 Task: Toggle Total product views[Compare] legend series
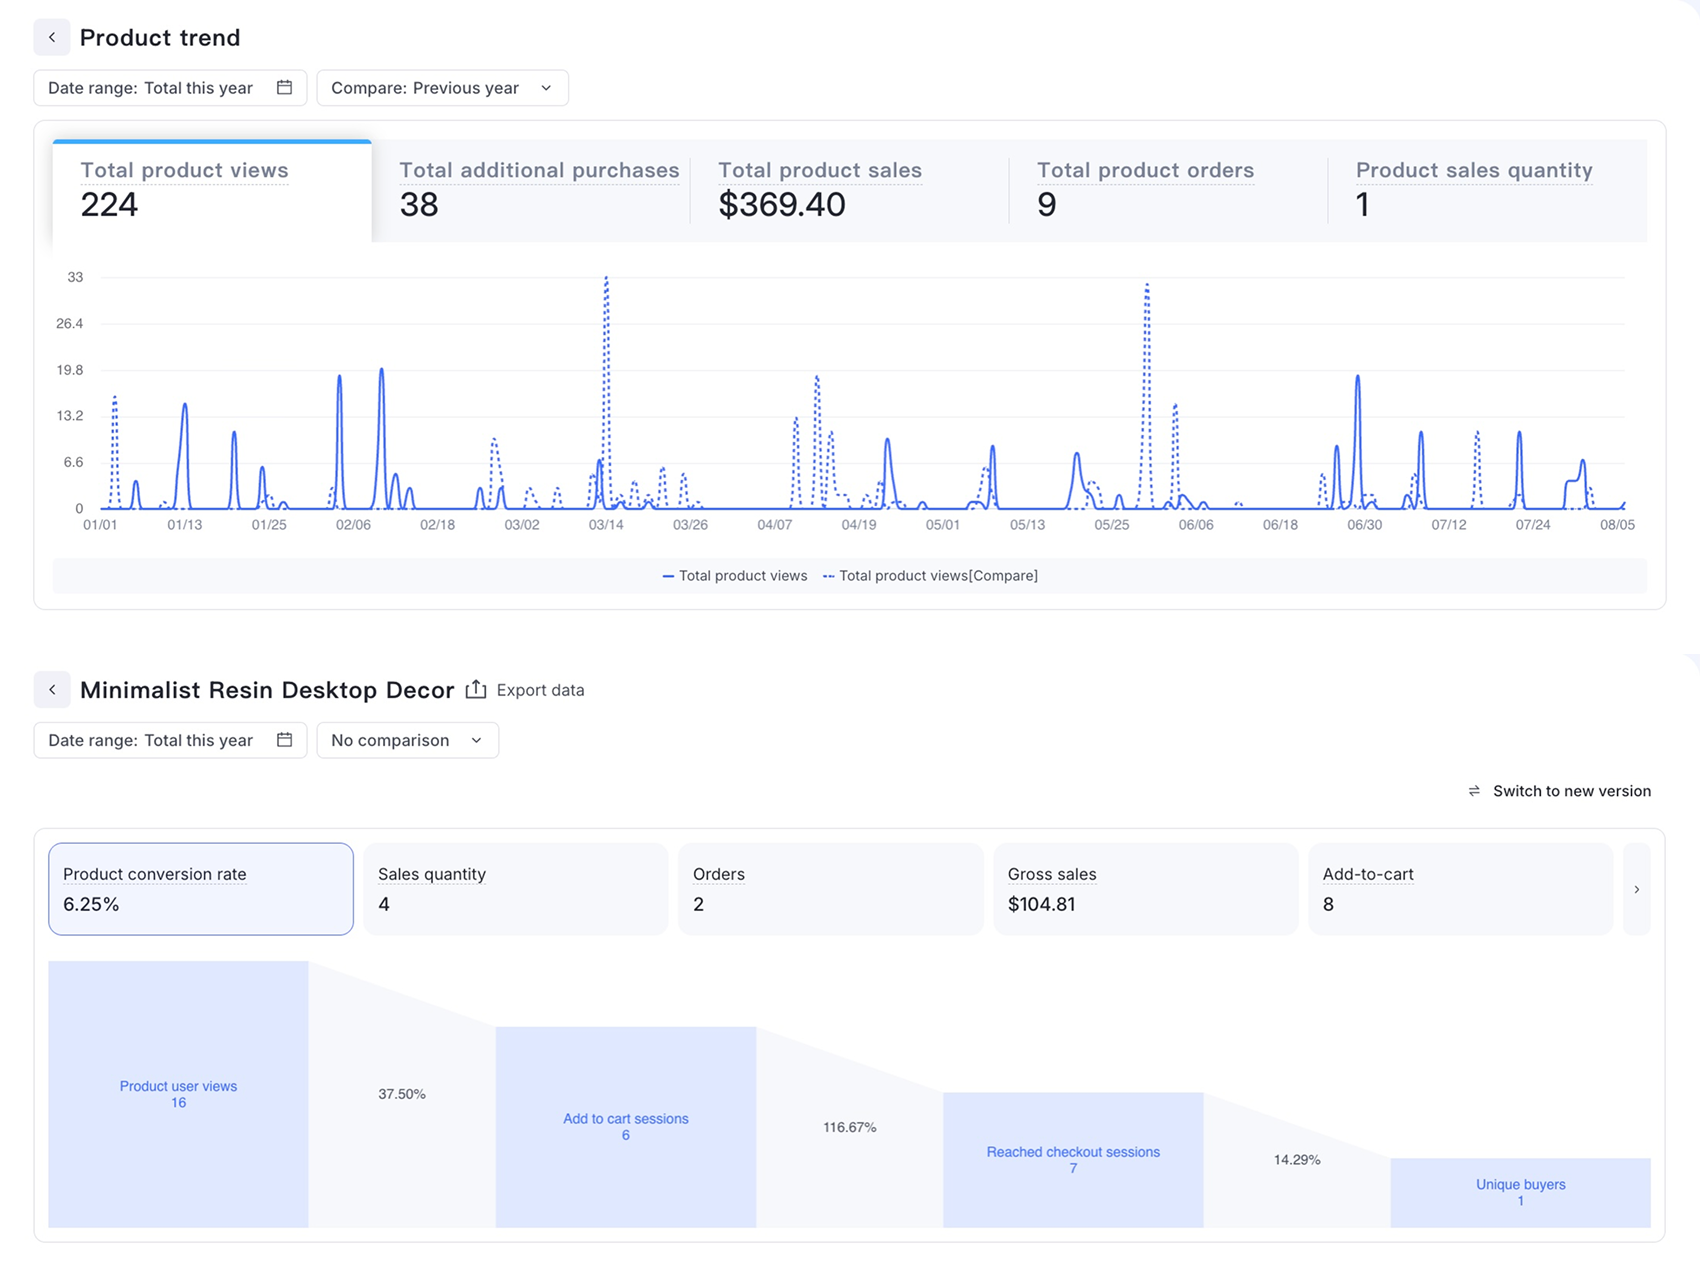[930, 576]
